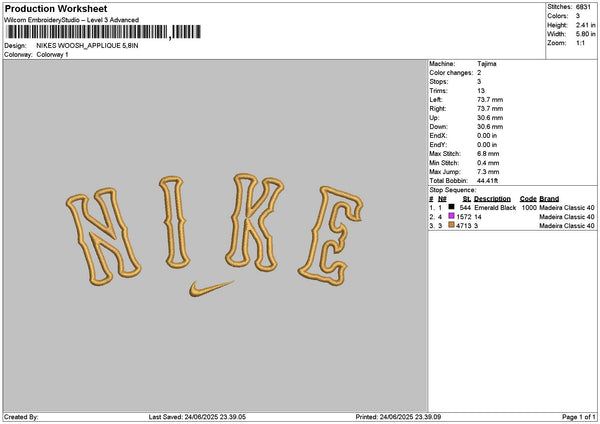The height and width of the screenshot is (424, 600).
Task: Click the Created By label
Action: 21,417
